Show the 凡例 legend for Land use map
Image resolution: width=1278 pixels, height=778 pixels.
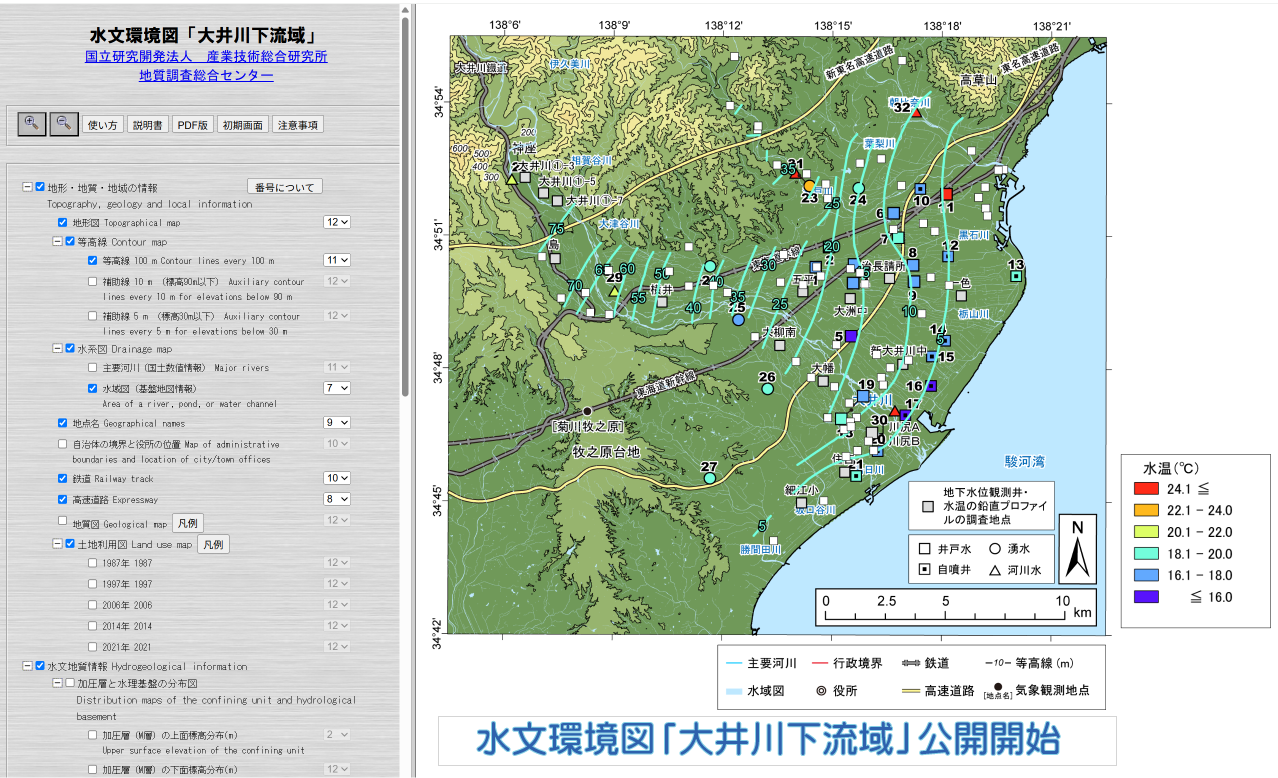[211, 545]
